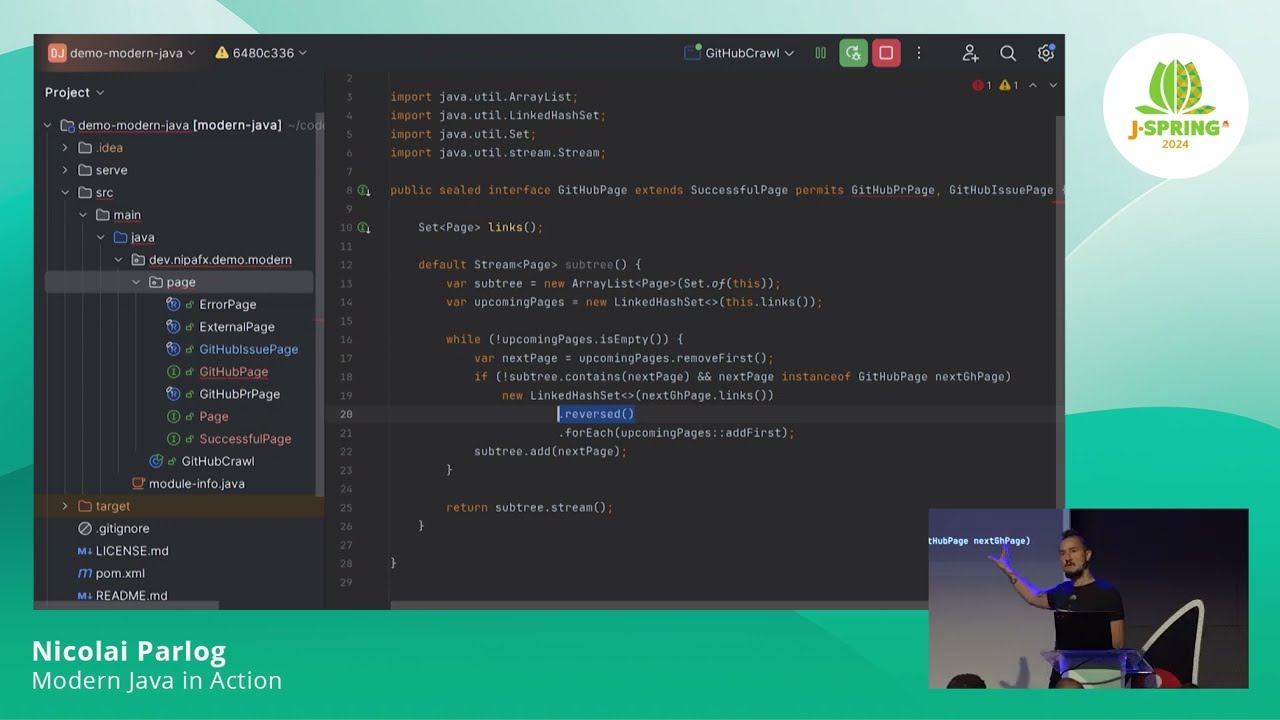Viewport: 1280px width, 720px height.
Task: Jump to previous highlighted problem arrow
Action: click(x=1033, y=86)
